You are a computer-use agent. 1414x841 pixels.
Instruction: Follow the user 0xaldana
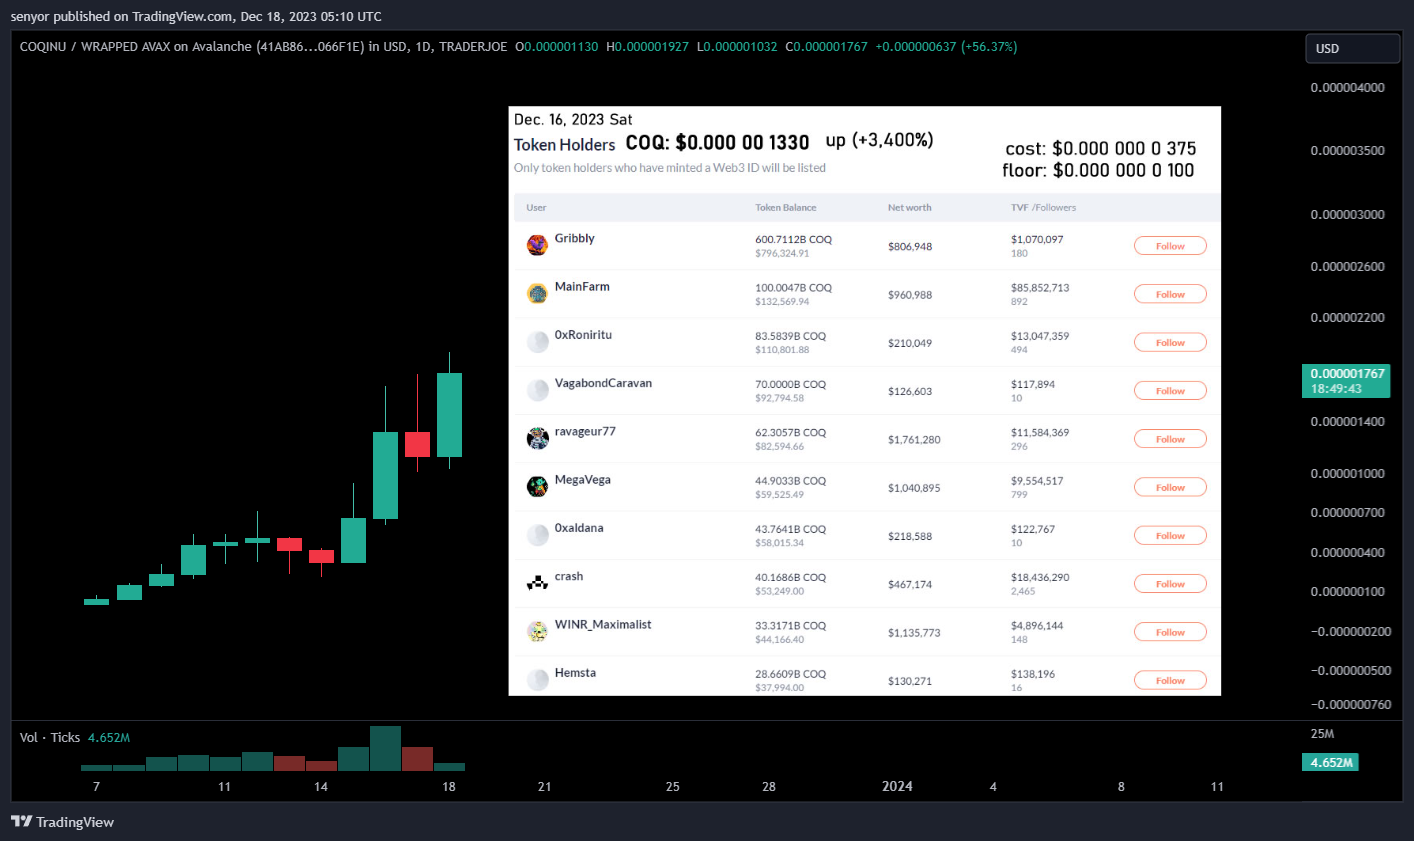click(x=1170, y=536)
